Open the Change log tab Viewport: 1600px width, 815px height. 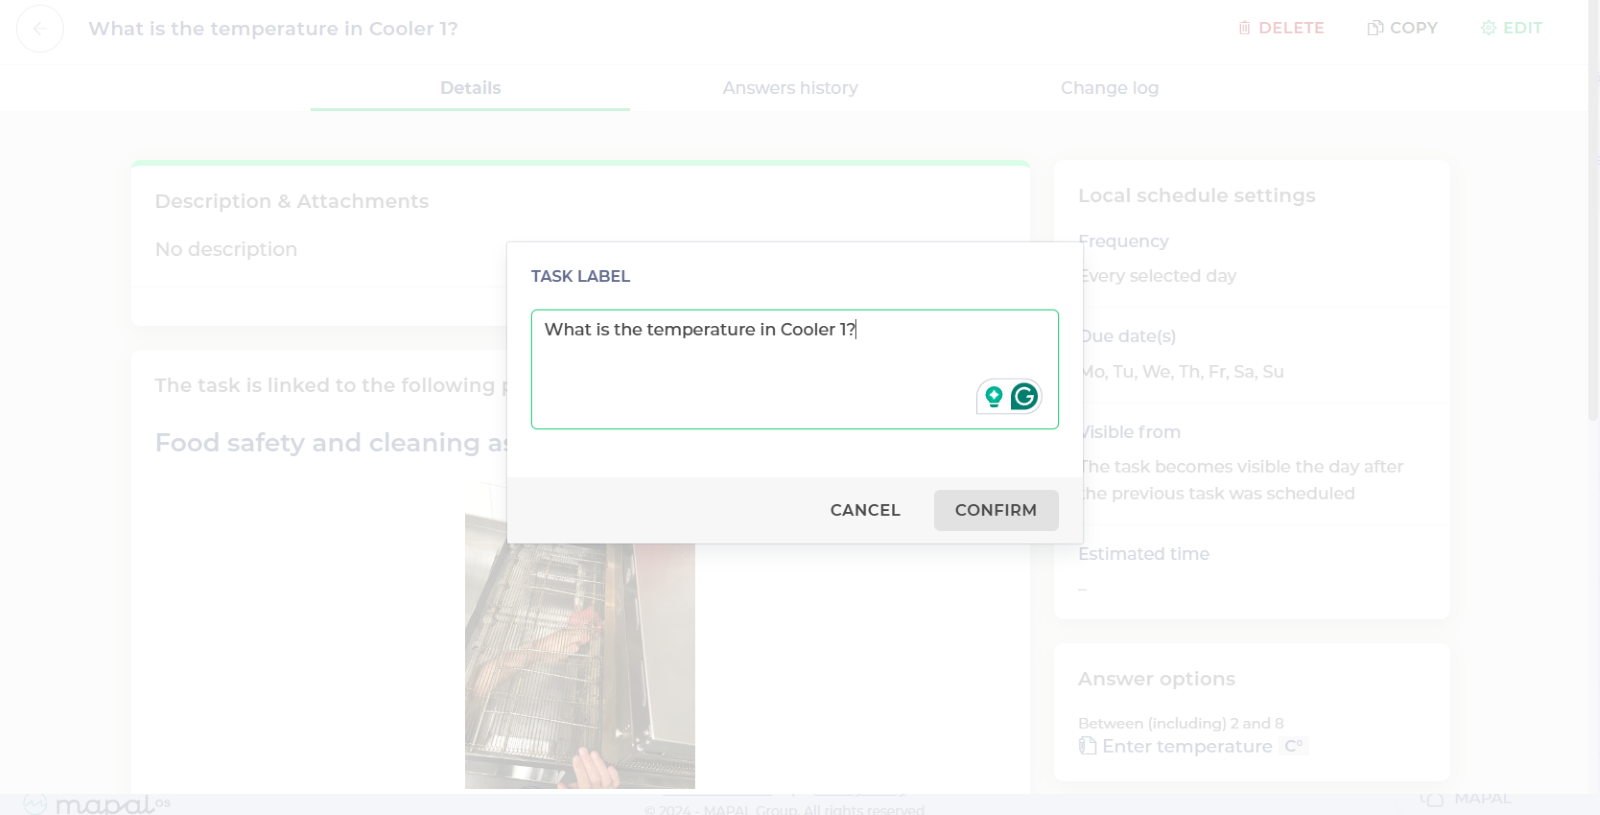pos(1110,88)
